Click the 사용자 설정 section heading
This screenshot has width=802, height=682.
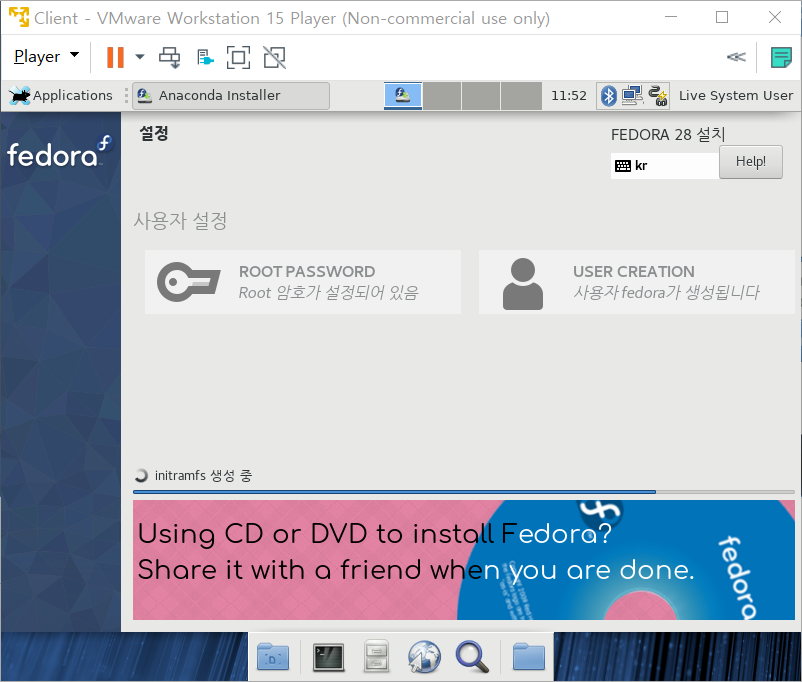tap(180, 221)
